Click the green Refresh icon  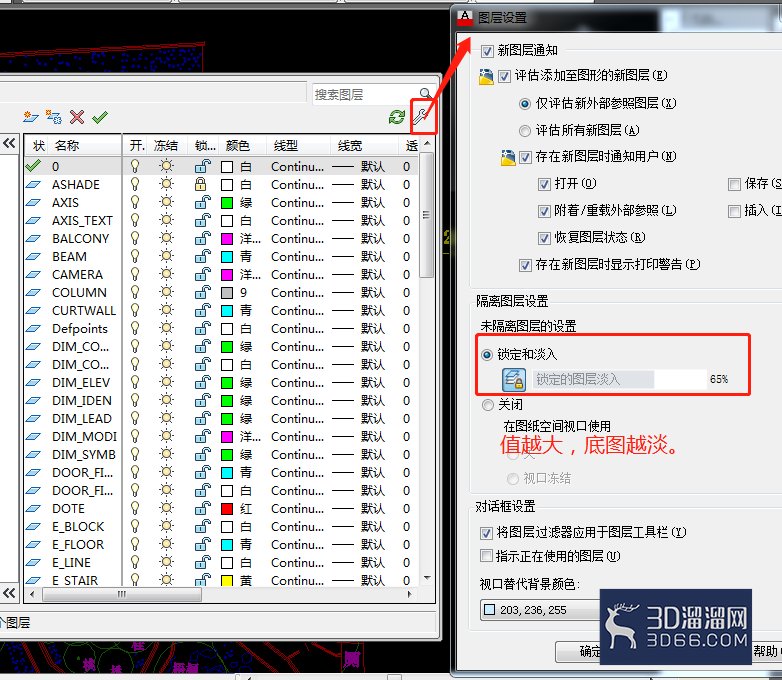point(397,117)
